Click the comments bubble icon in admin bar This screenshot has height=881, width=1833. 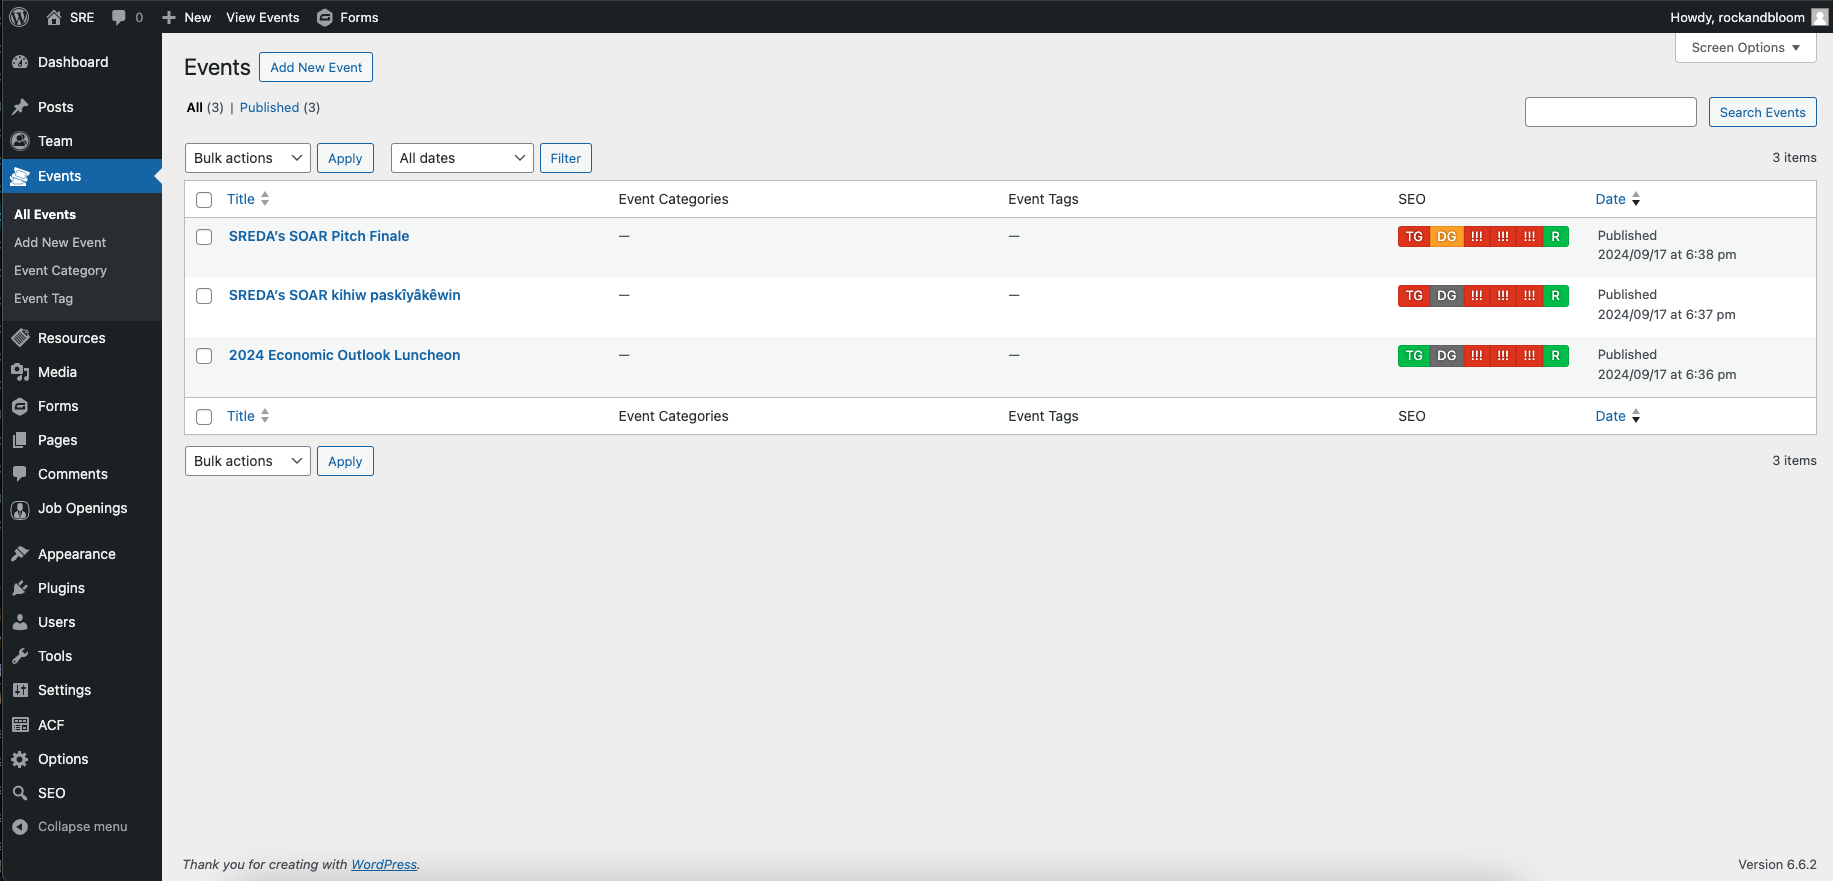(x=119, y=17)
